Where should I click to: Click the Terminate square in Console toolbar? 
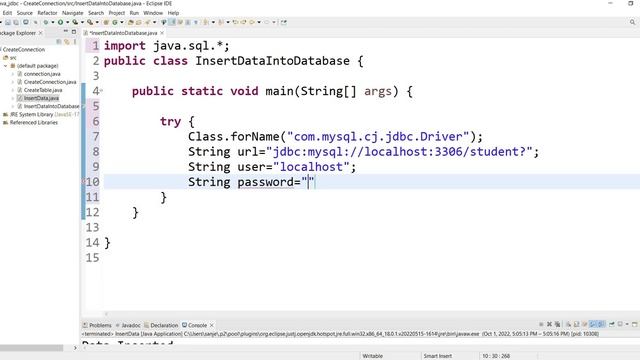pos(541,324)
